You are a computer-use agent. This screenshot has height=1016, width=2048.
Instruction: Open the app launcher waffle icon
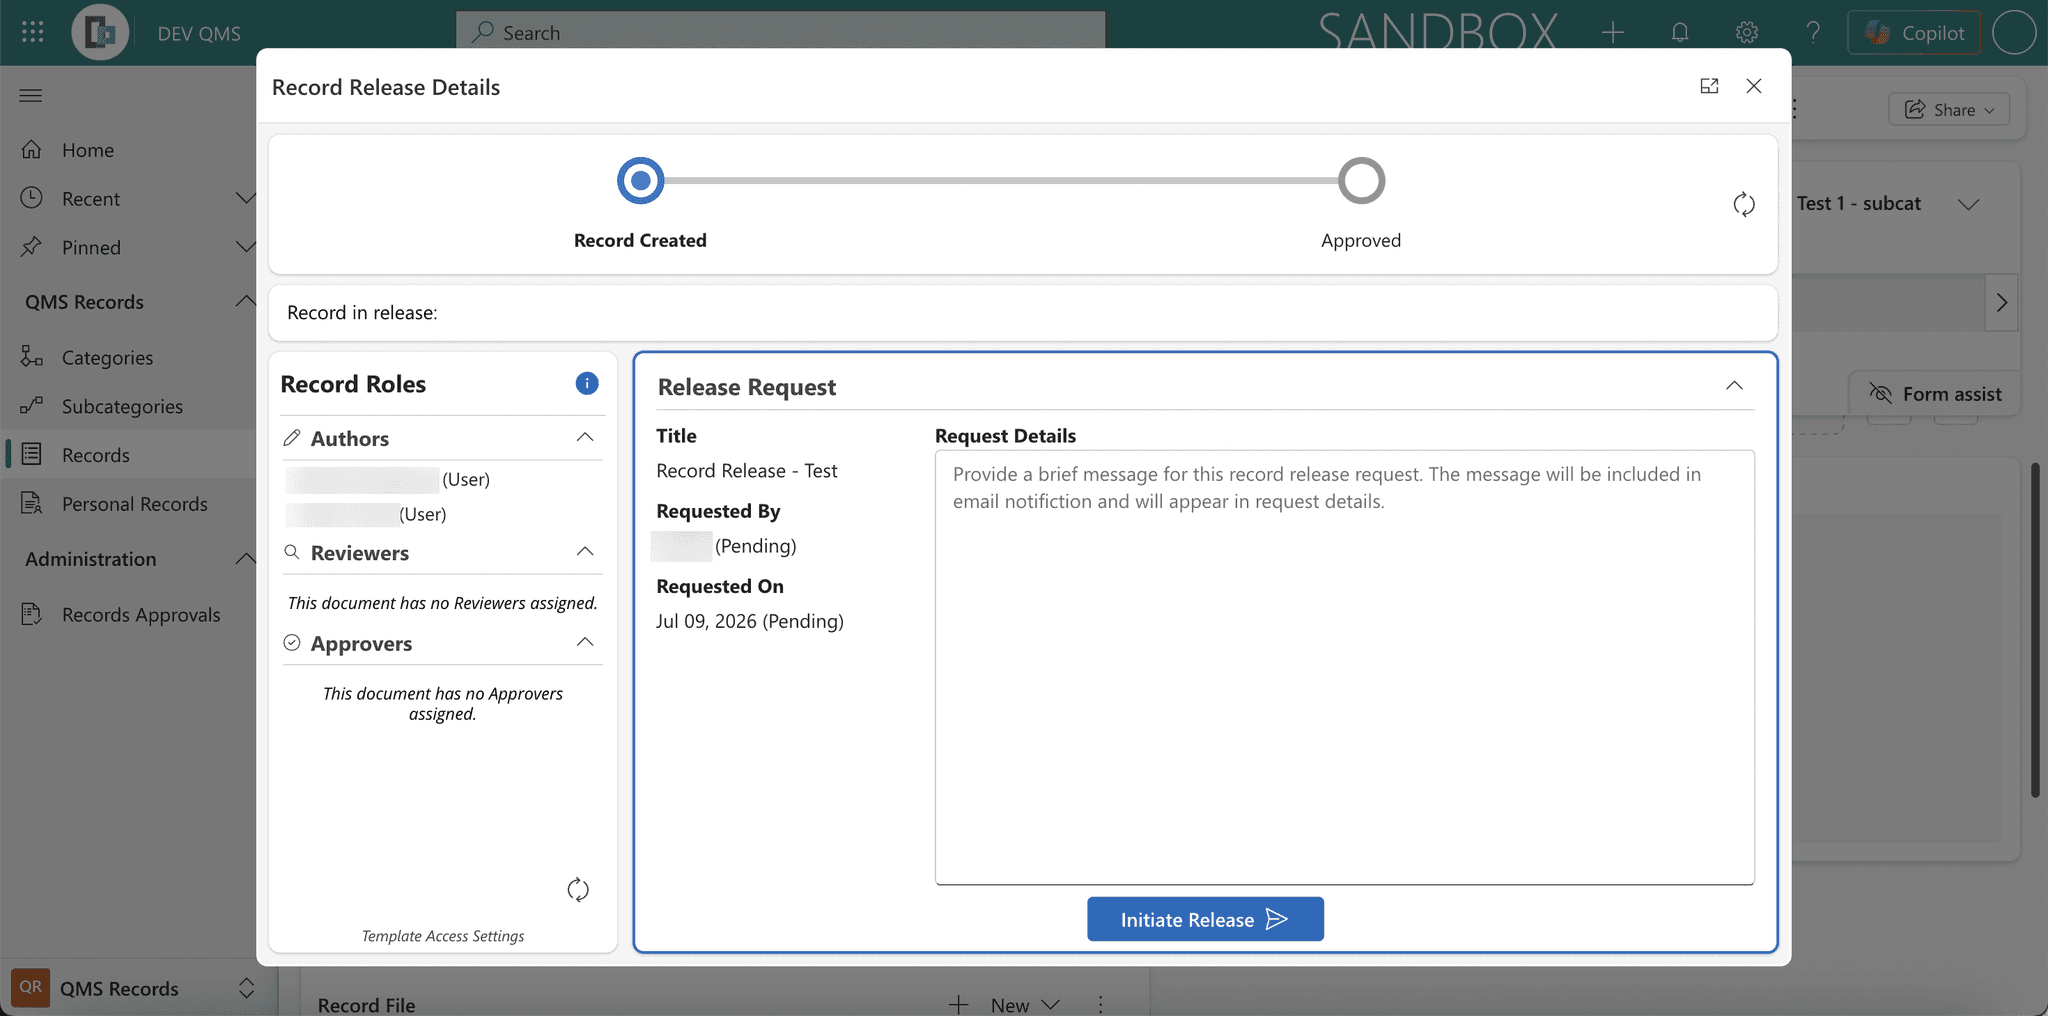point(32,32)
